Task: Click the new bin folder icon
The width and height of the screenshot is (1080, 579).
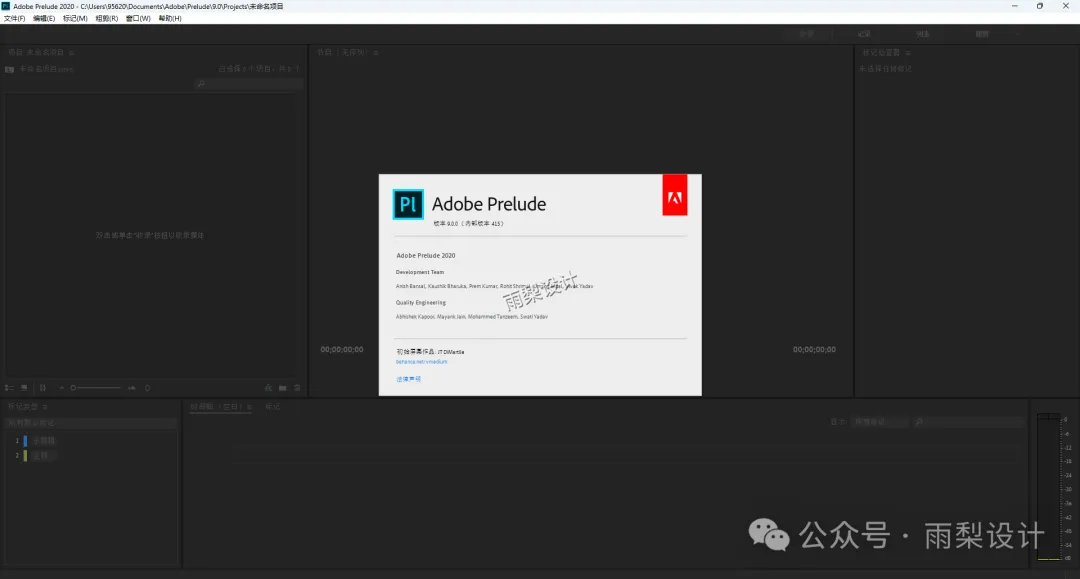Action: point(282,388)
